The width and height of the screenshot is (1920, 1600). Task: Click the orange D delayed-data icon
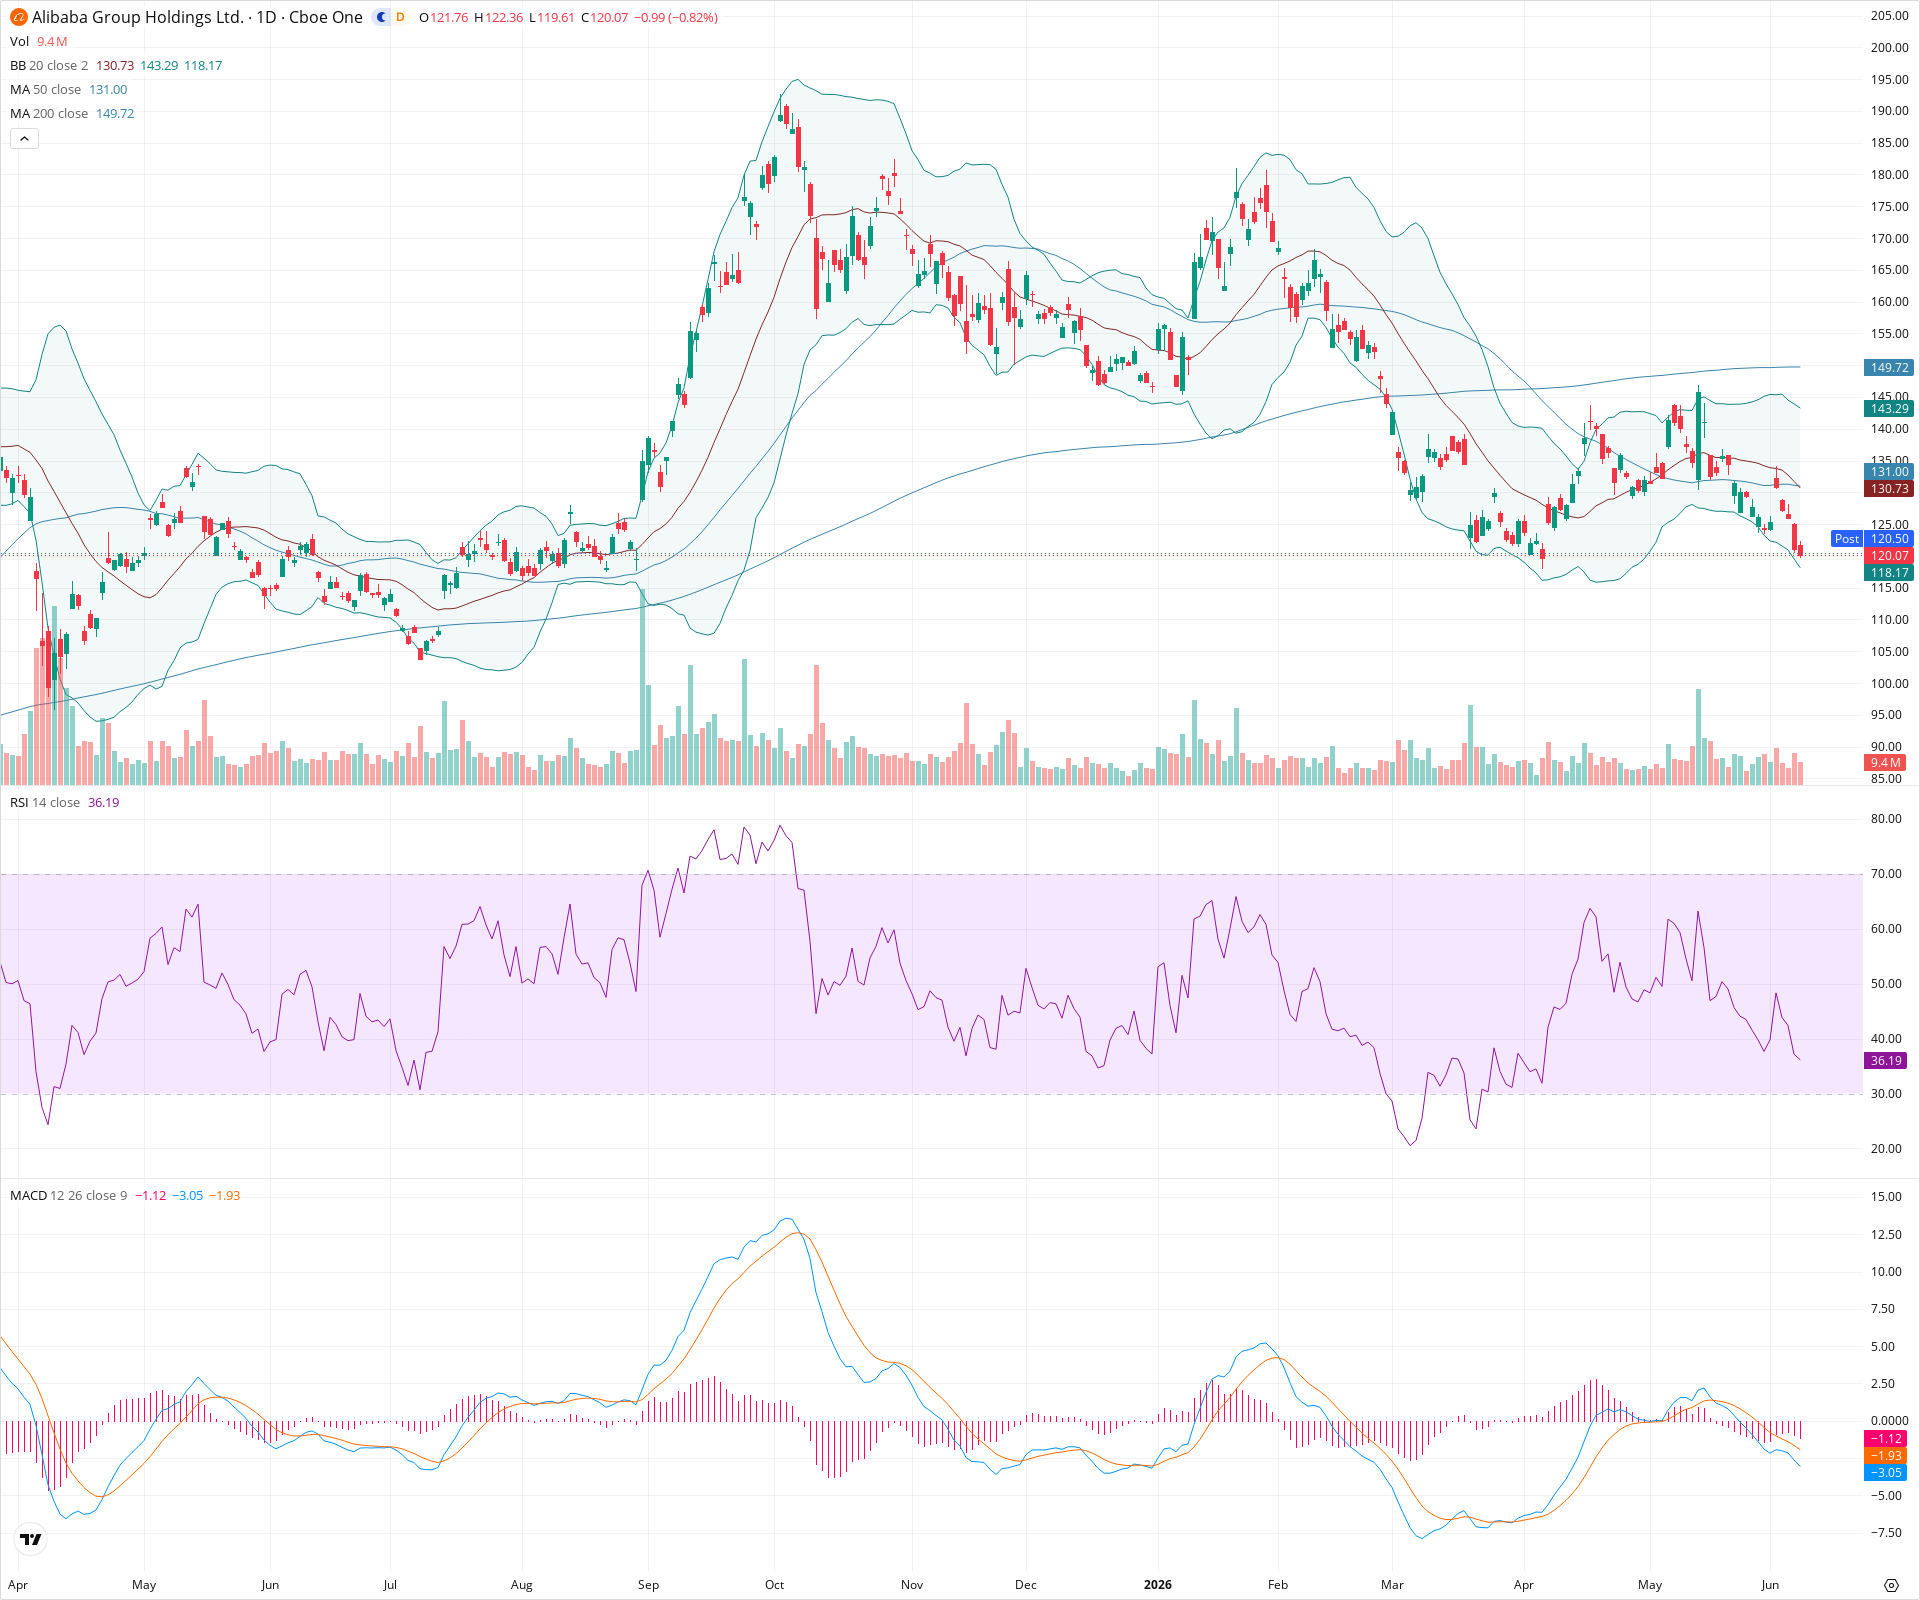click(400, 17)
